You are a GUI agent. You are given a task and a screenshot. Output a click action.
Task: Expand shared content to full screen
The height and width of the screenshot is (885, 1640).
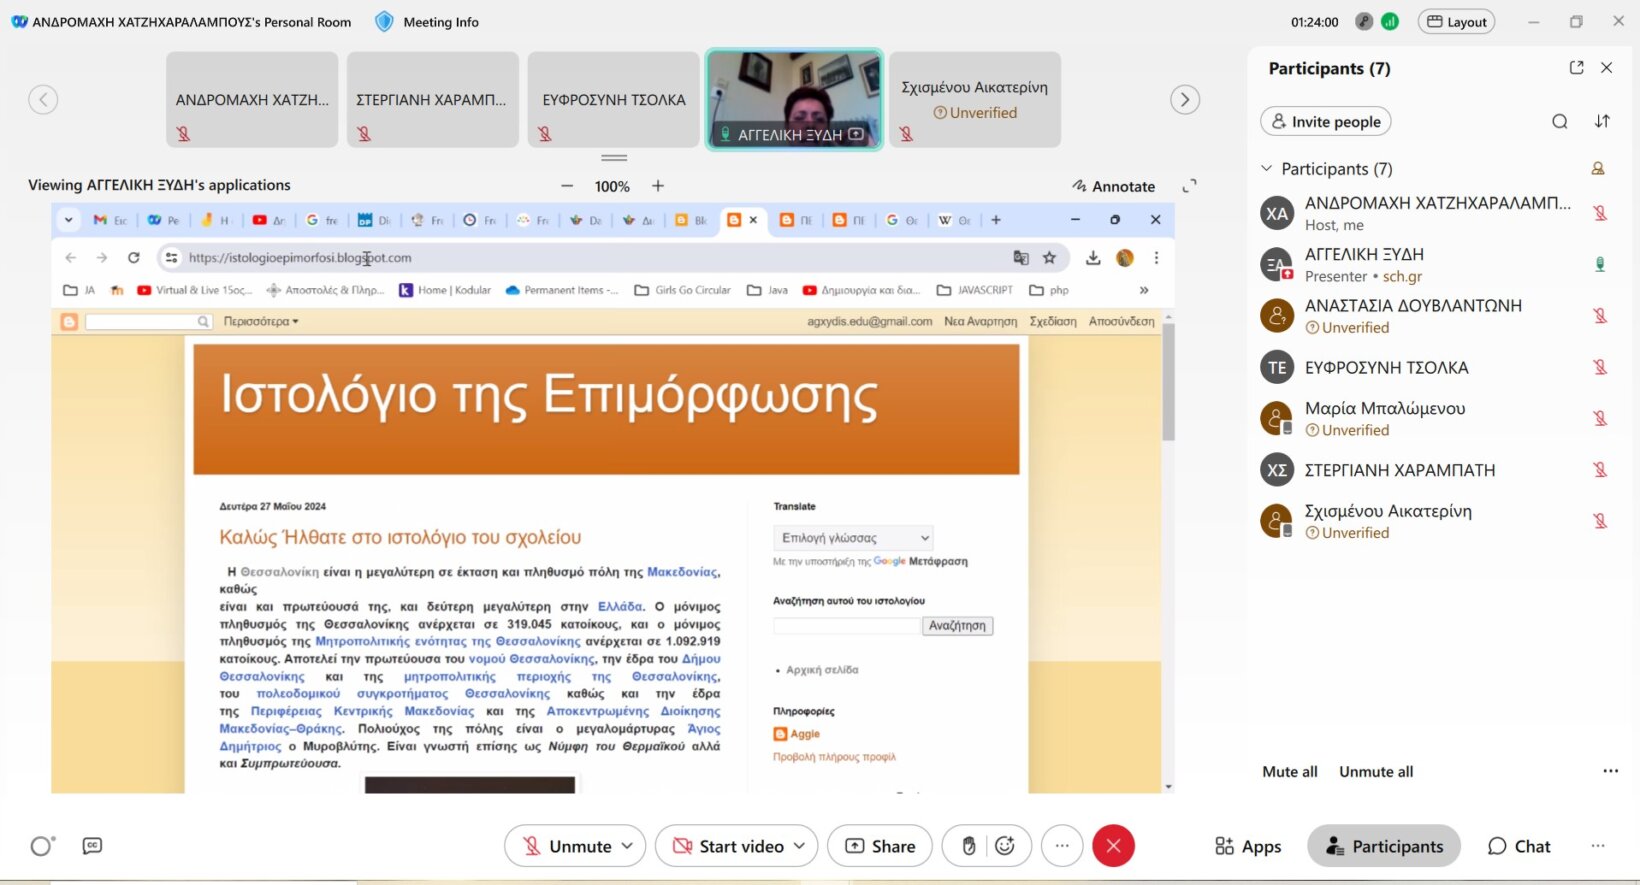(x=1189, y=186)
